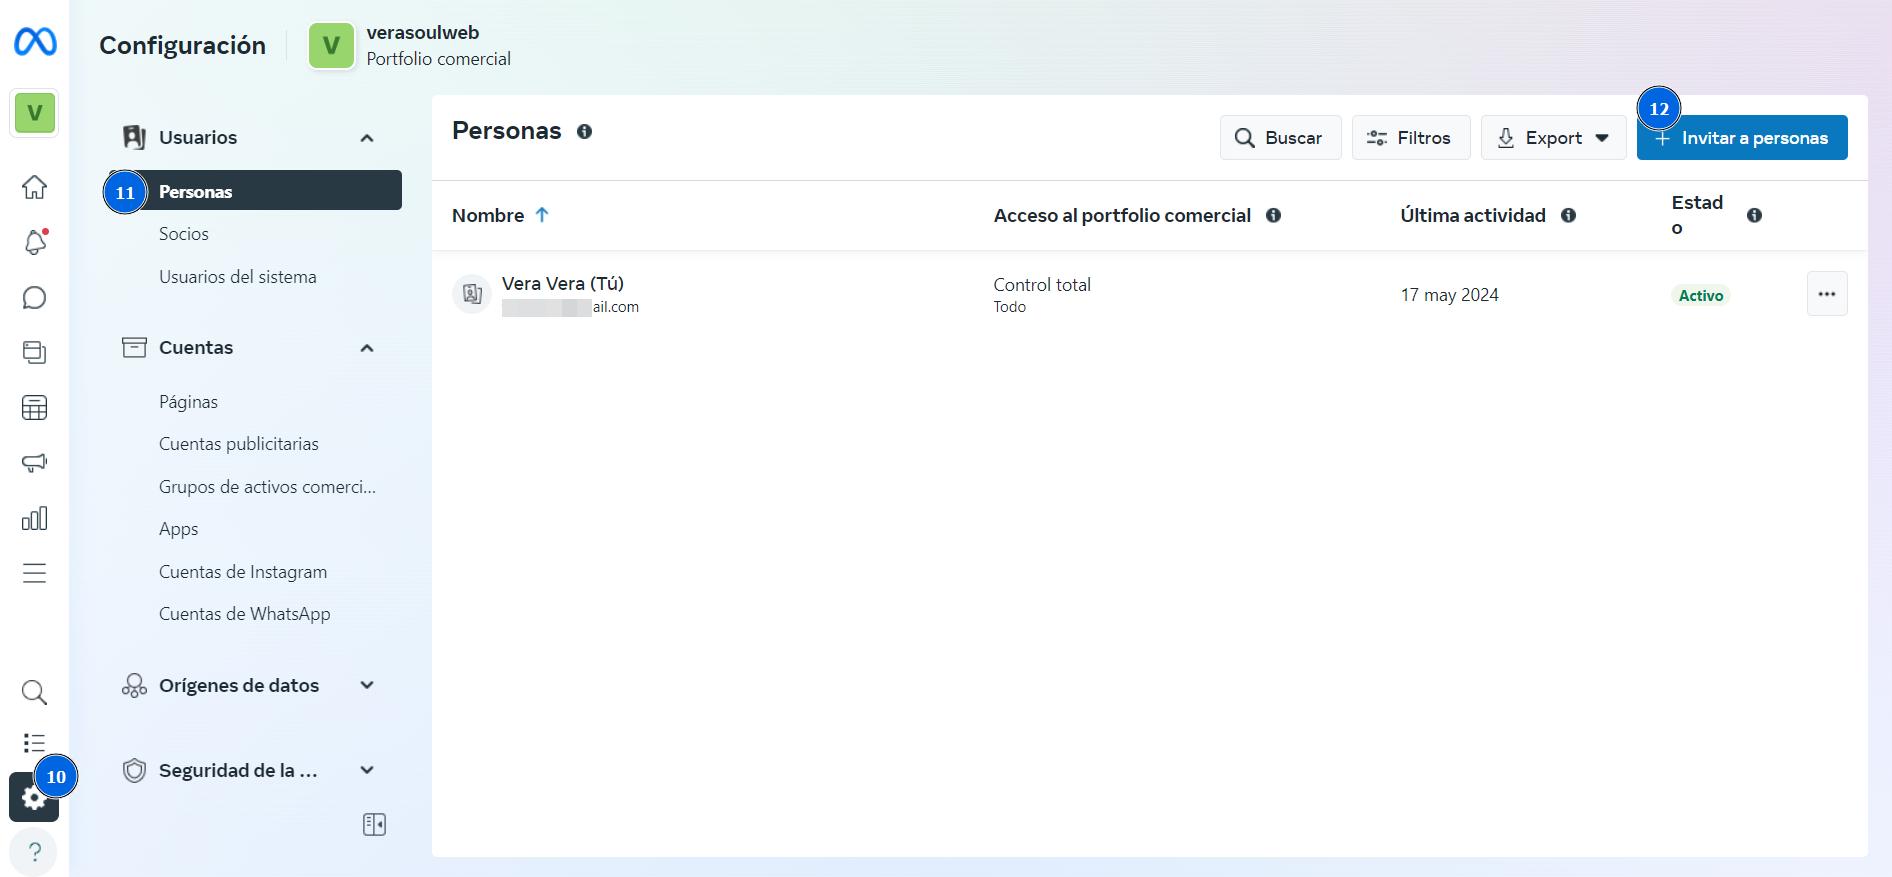Image resolution: width=1892 pixels, height=877 pixels.
Task: Go to Home icon in left rail
Action: pos(35,187)
